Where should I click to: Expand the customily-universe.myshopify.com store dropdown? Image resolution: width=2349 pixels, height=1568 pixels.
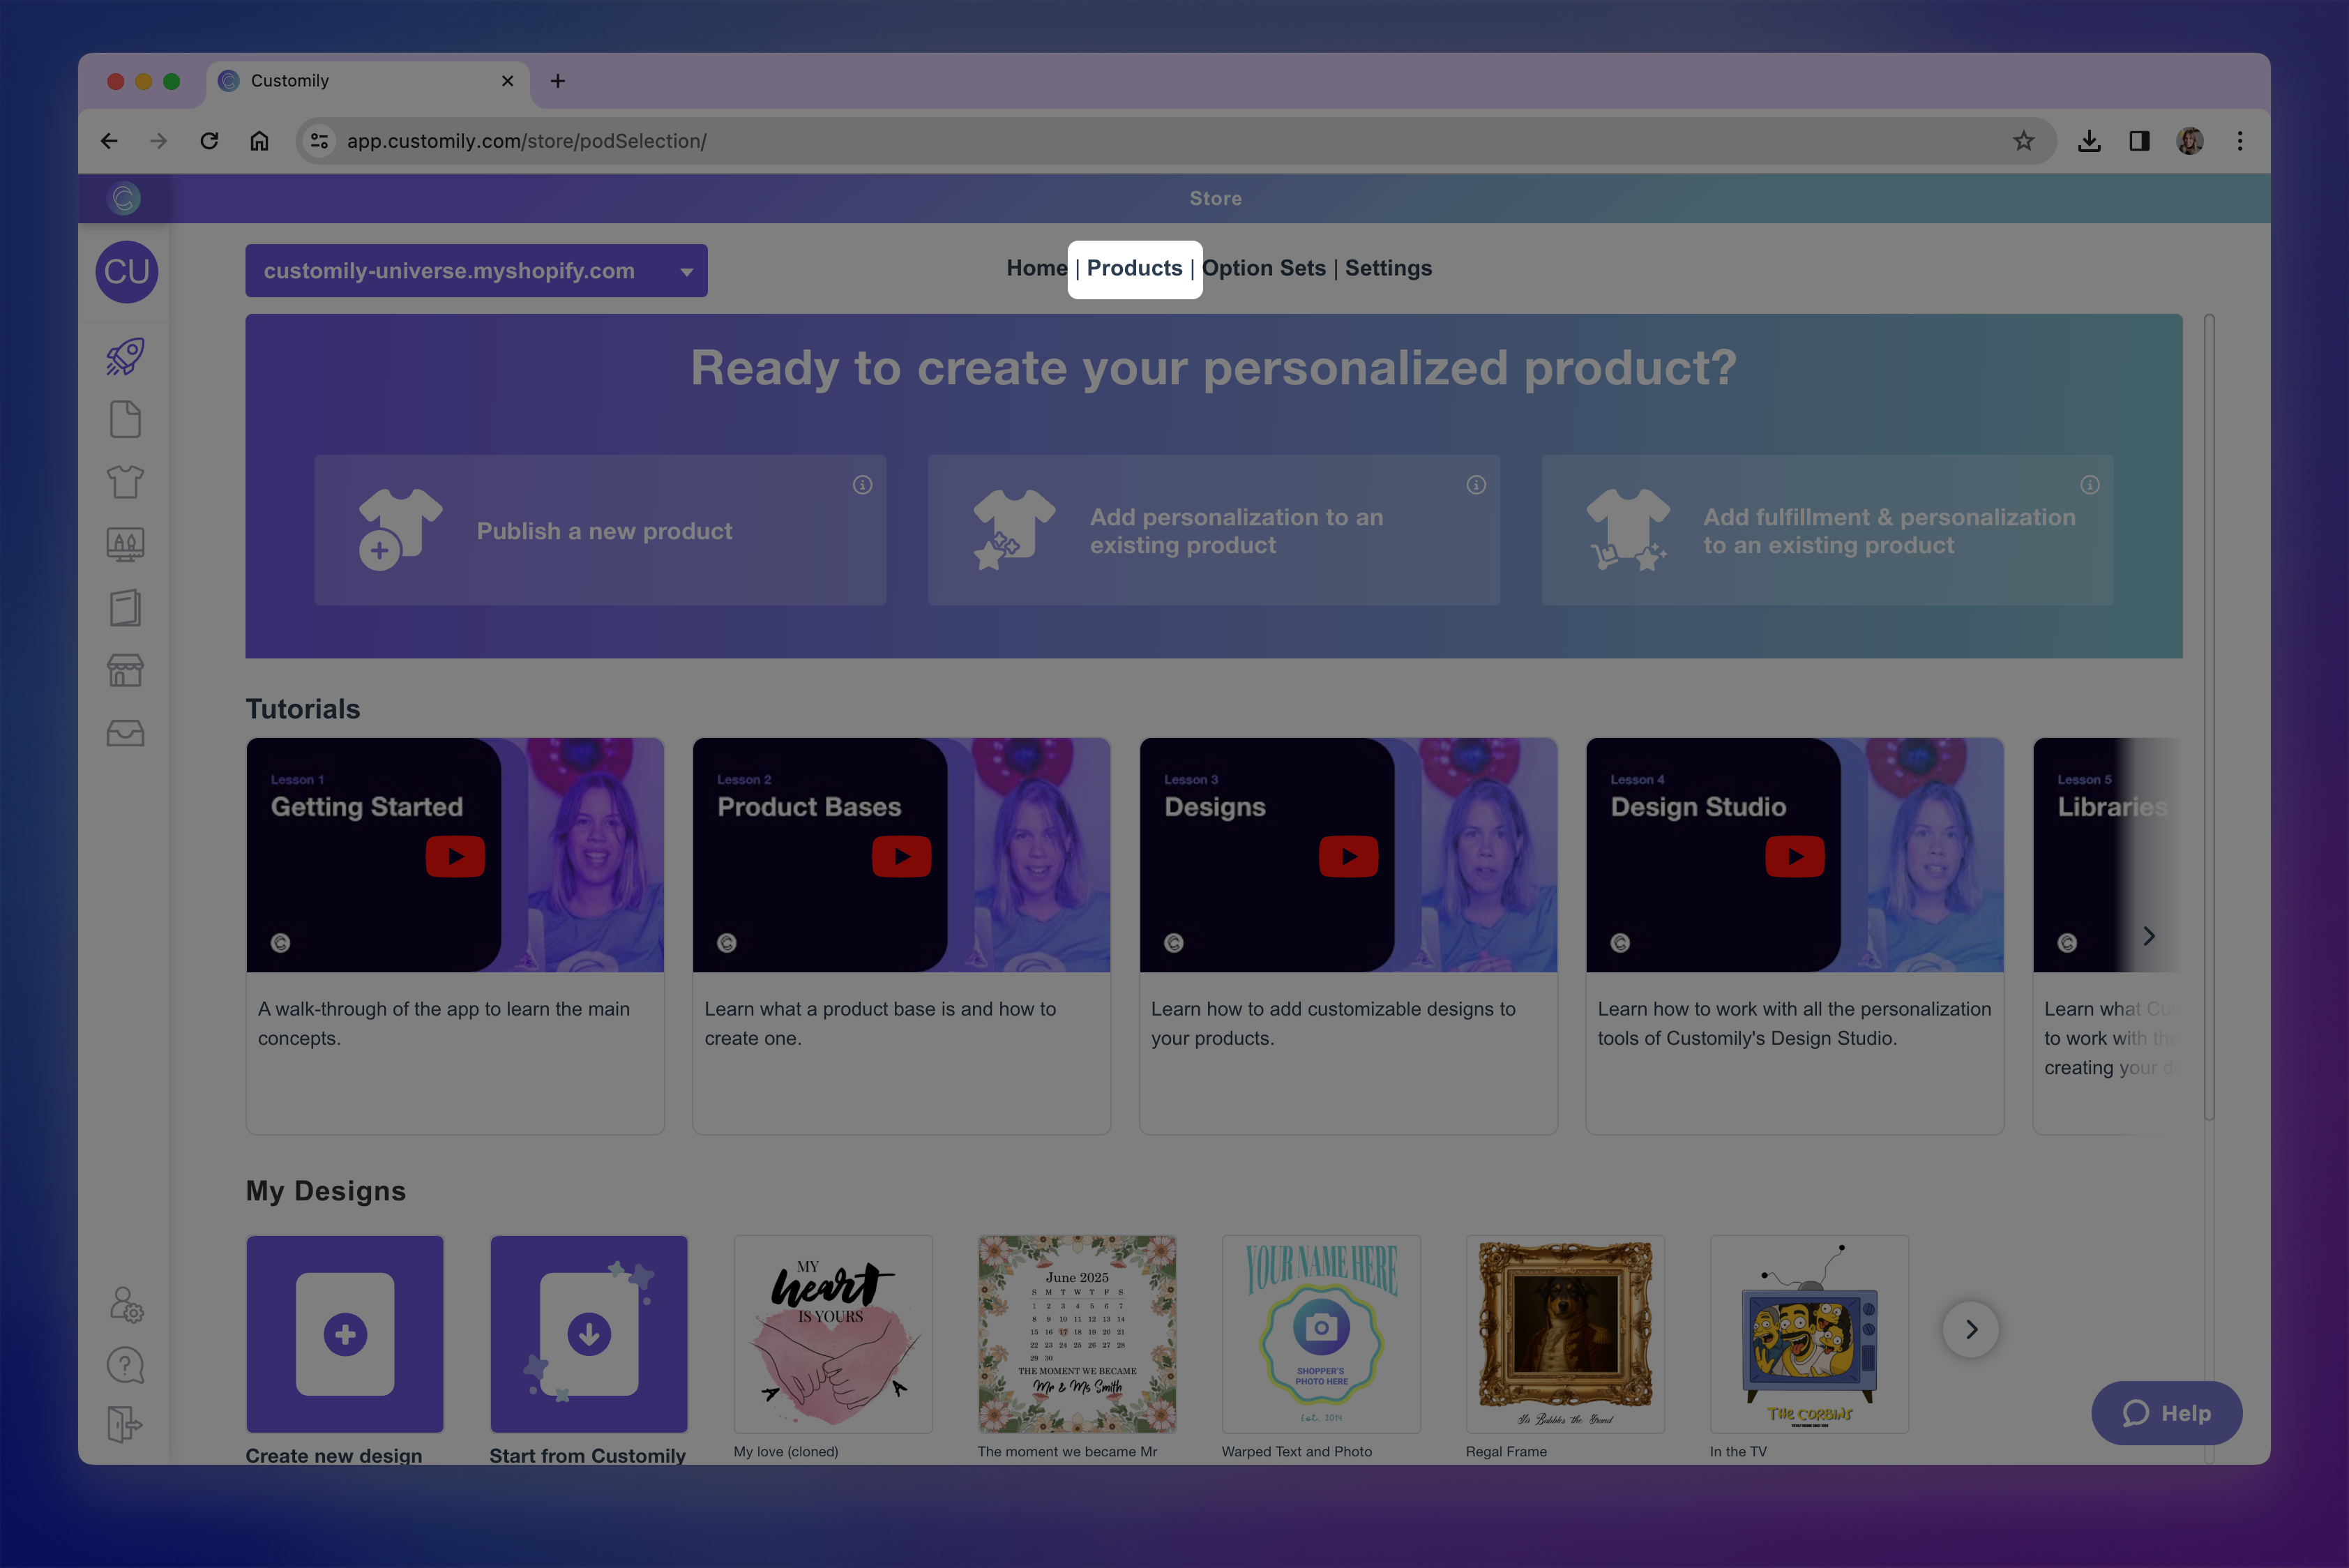pyautogui.click(x=686, y=270)
